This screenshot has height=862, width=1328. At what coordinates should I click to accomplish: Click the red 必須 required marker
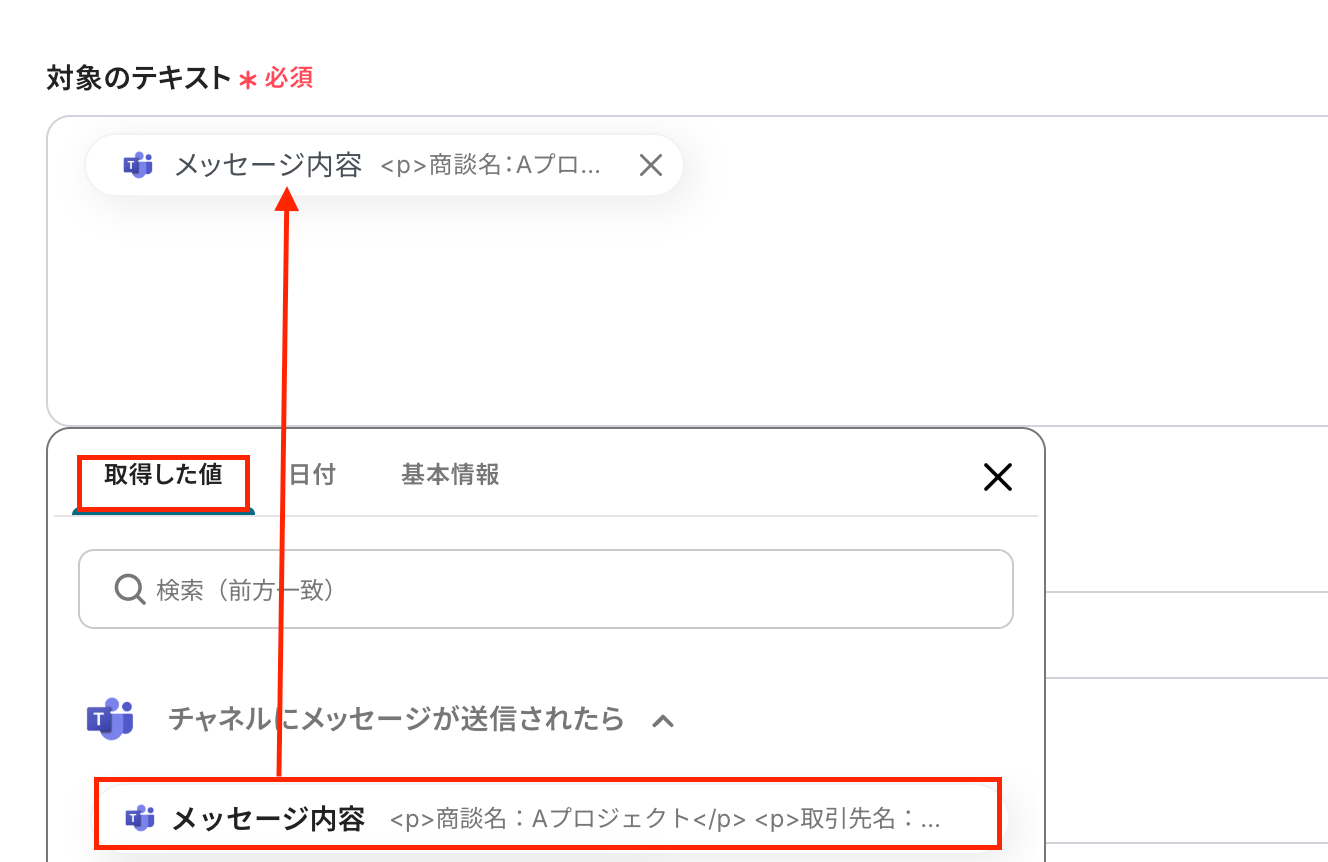point(289,78)
